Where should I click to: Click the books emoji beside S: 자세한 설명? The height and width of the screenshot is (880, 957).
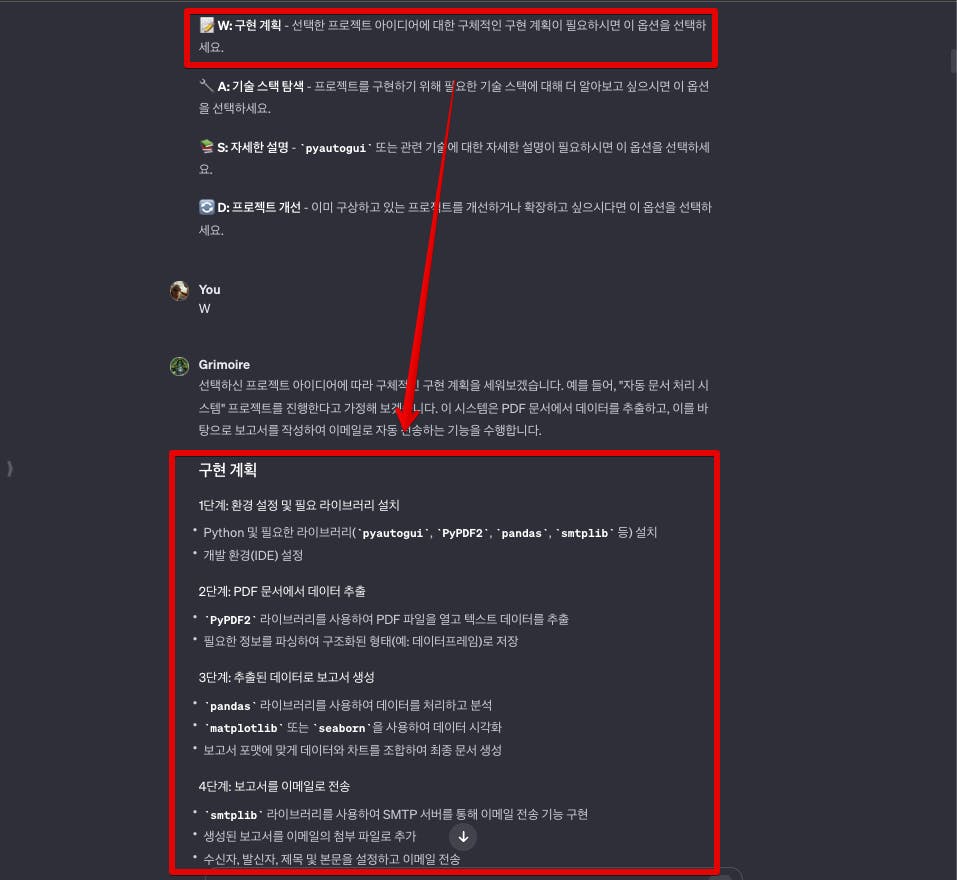206,146
